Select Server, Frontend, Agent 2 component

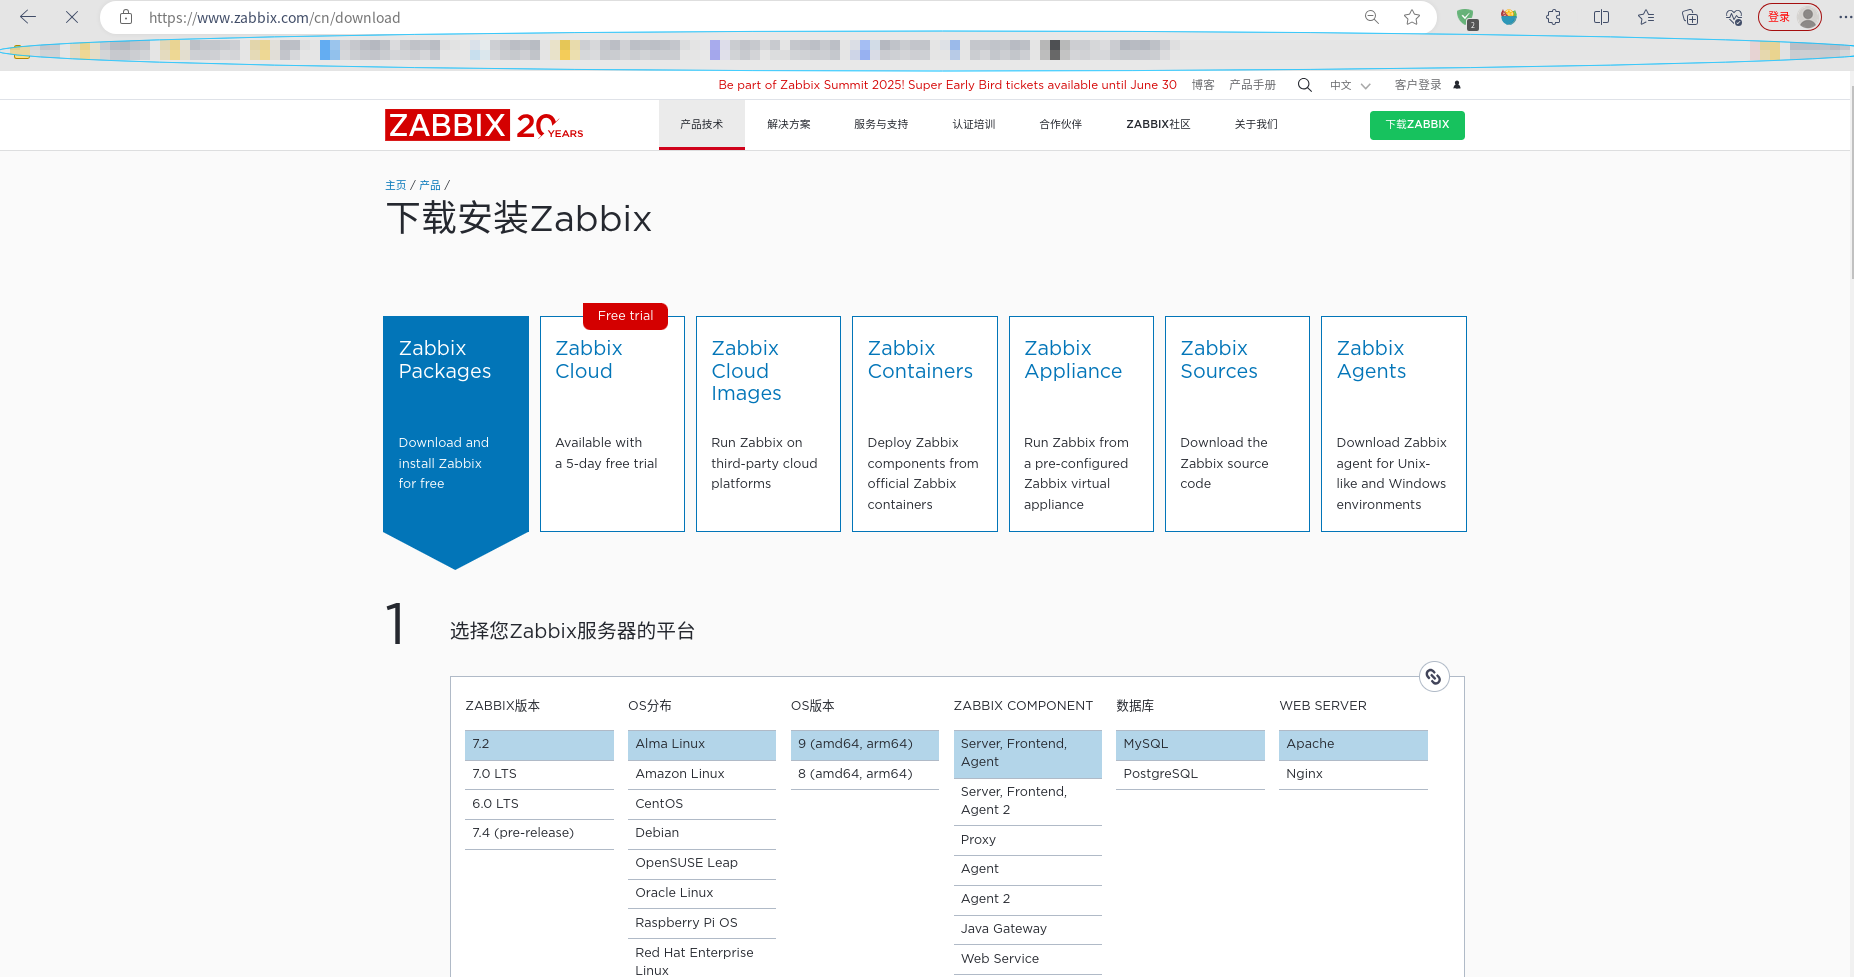click(1028, 802)
